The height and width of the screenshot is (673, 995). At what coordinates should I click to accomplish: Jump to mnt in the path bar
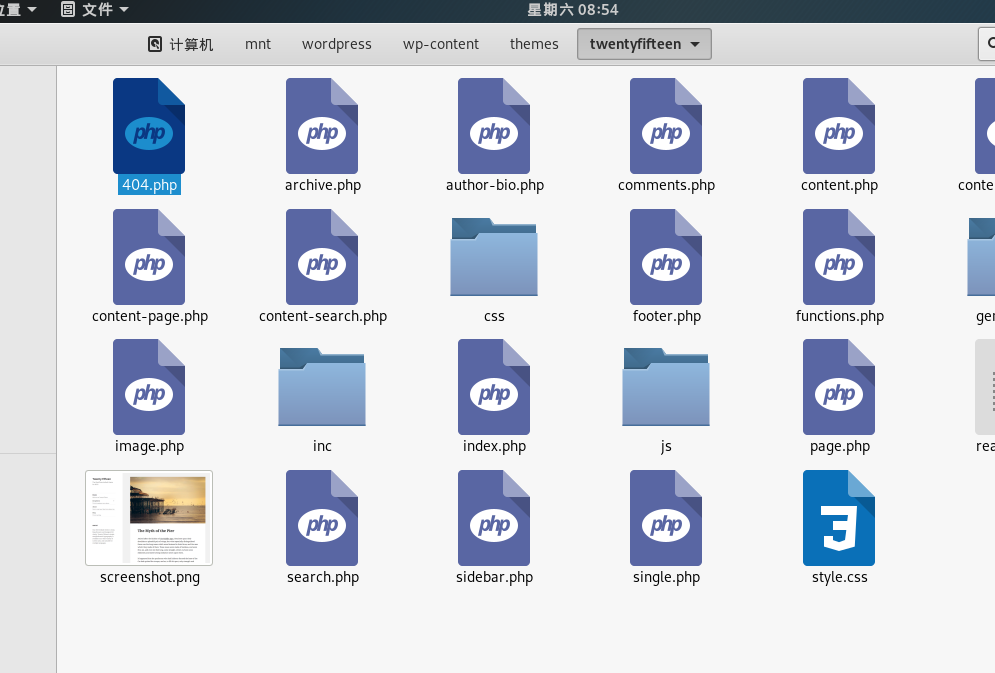click(258, 44)
